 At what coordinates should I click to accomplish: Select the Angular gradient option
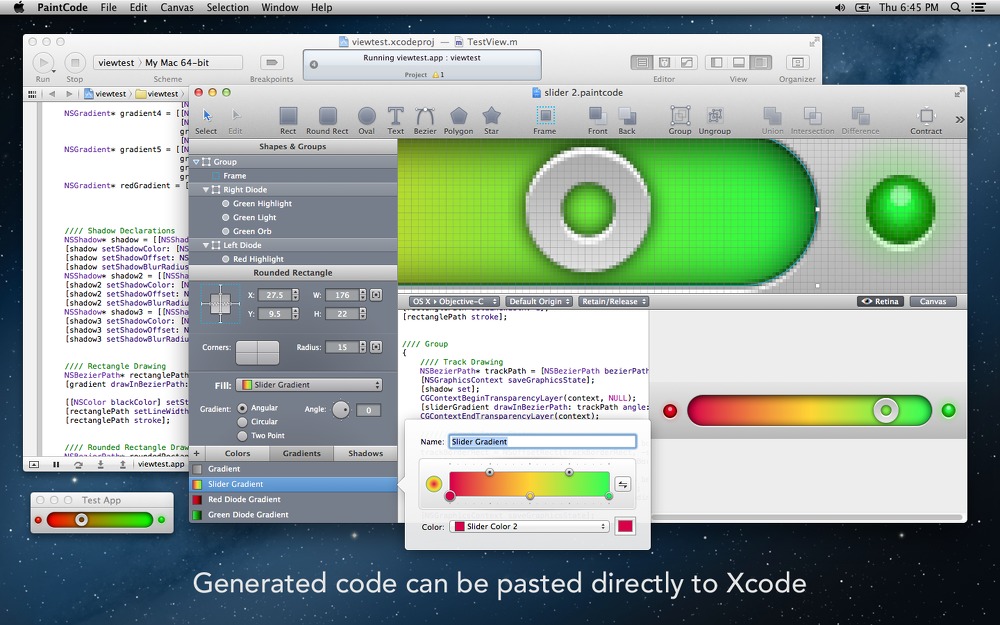point(242,408)
